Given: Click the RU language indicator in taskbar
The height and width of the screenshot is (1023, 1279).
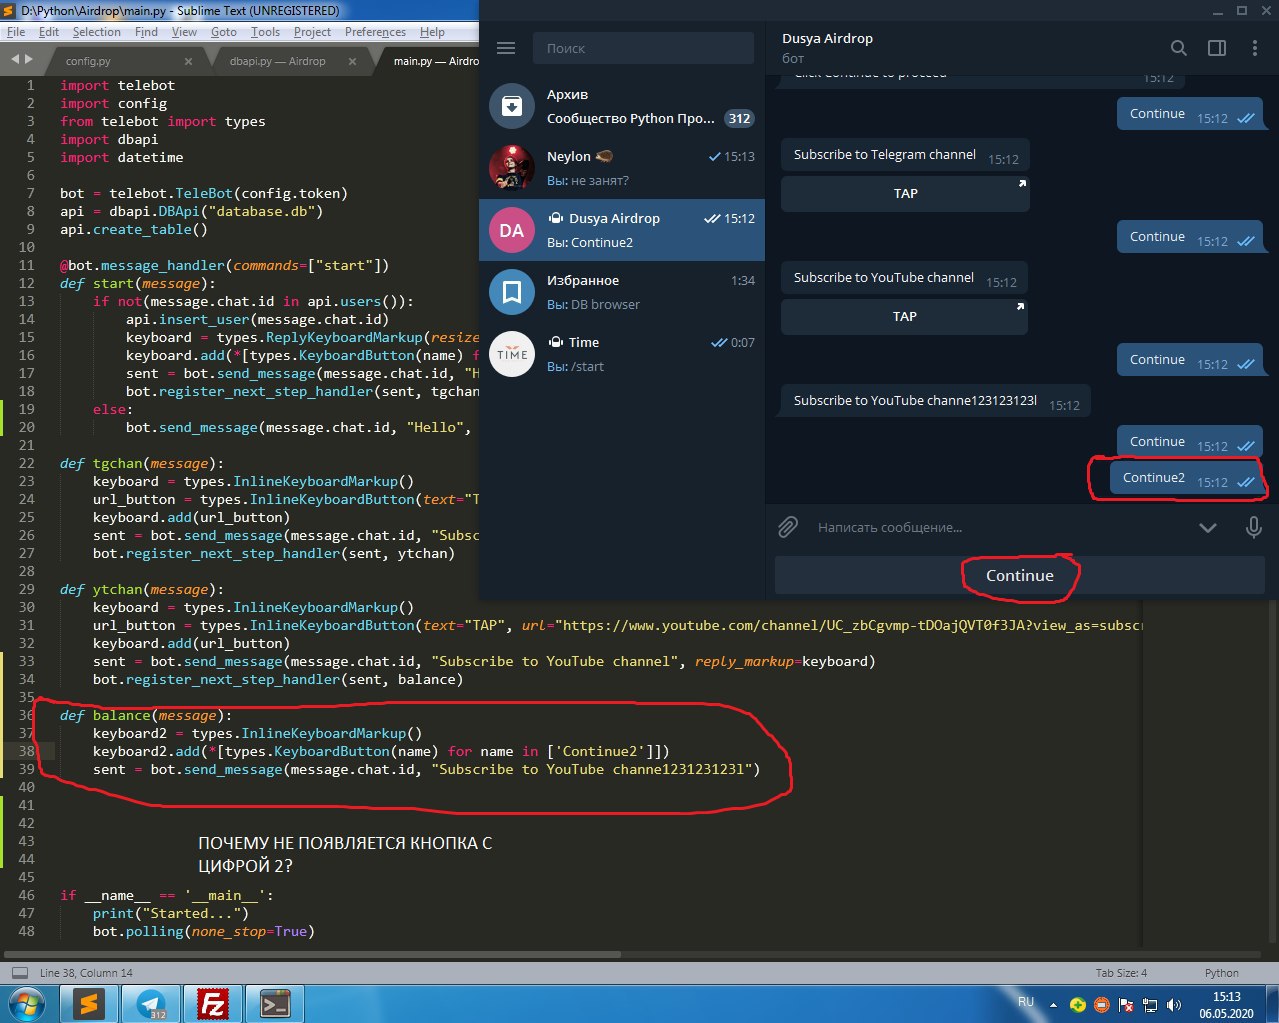Looking at the screenshot, I should (x=1026, y=1002).
